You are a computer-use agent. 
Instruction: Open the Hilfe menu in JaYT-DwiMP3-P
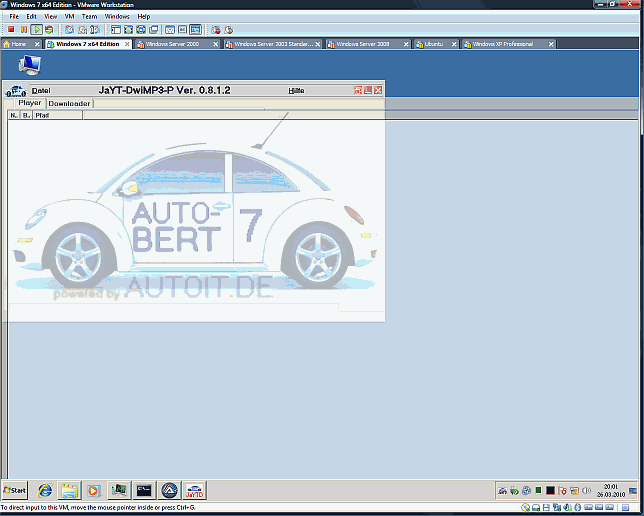296,90
